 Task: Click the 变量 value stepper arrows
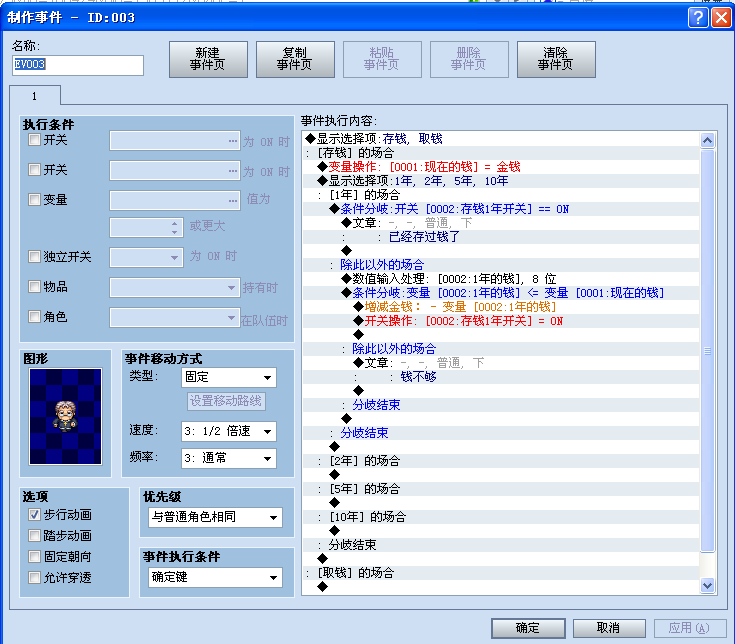(174, 228)
